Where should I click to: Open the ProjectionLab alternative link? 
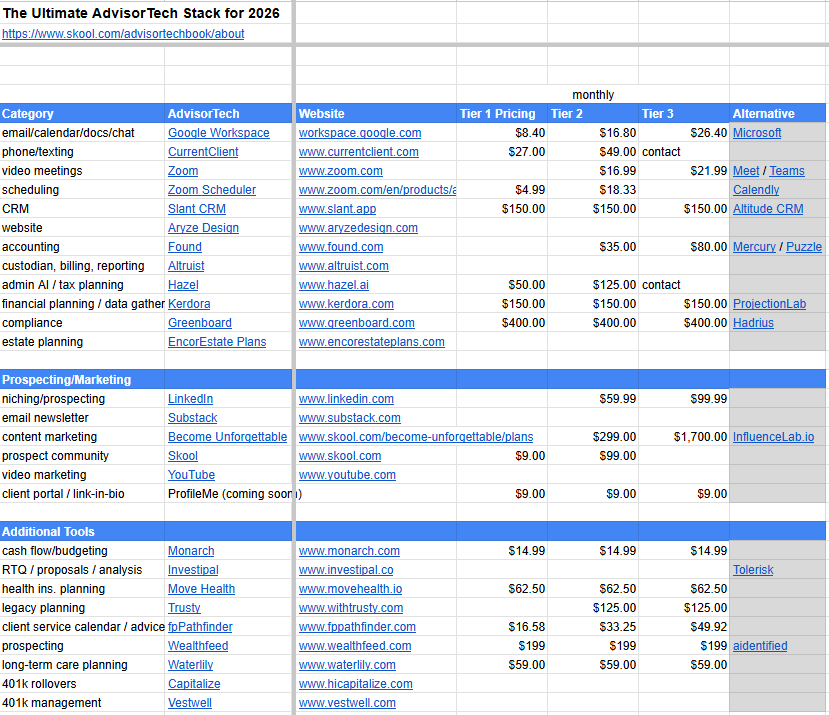pyautogui.click(x=770, y=304)
